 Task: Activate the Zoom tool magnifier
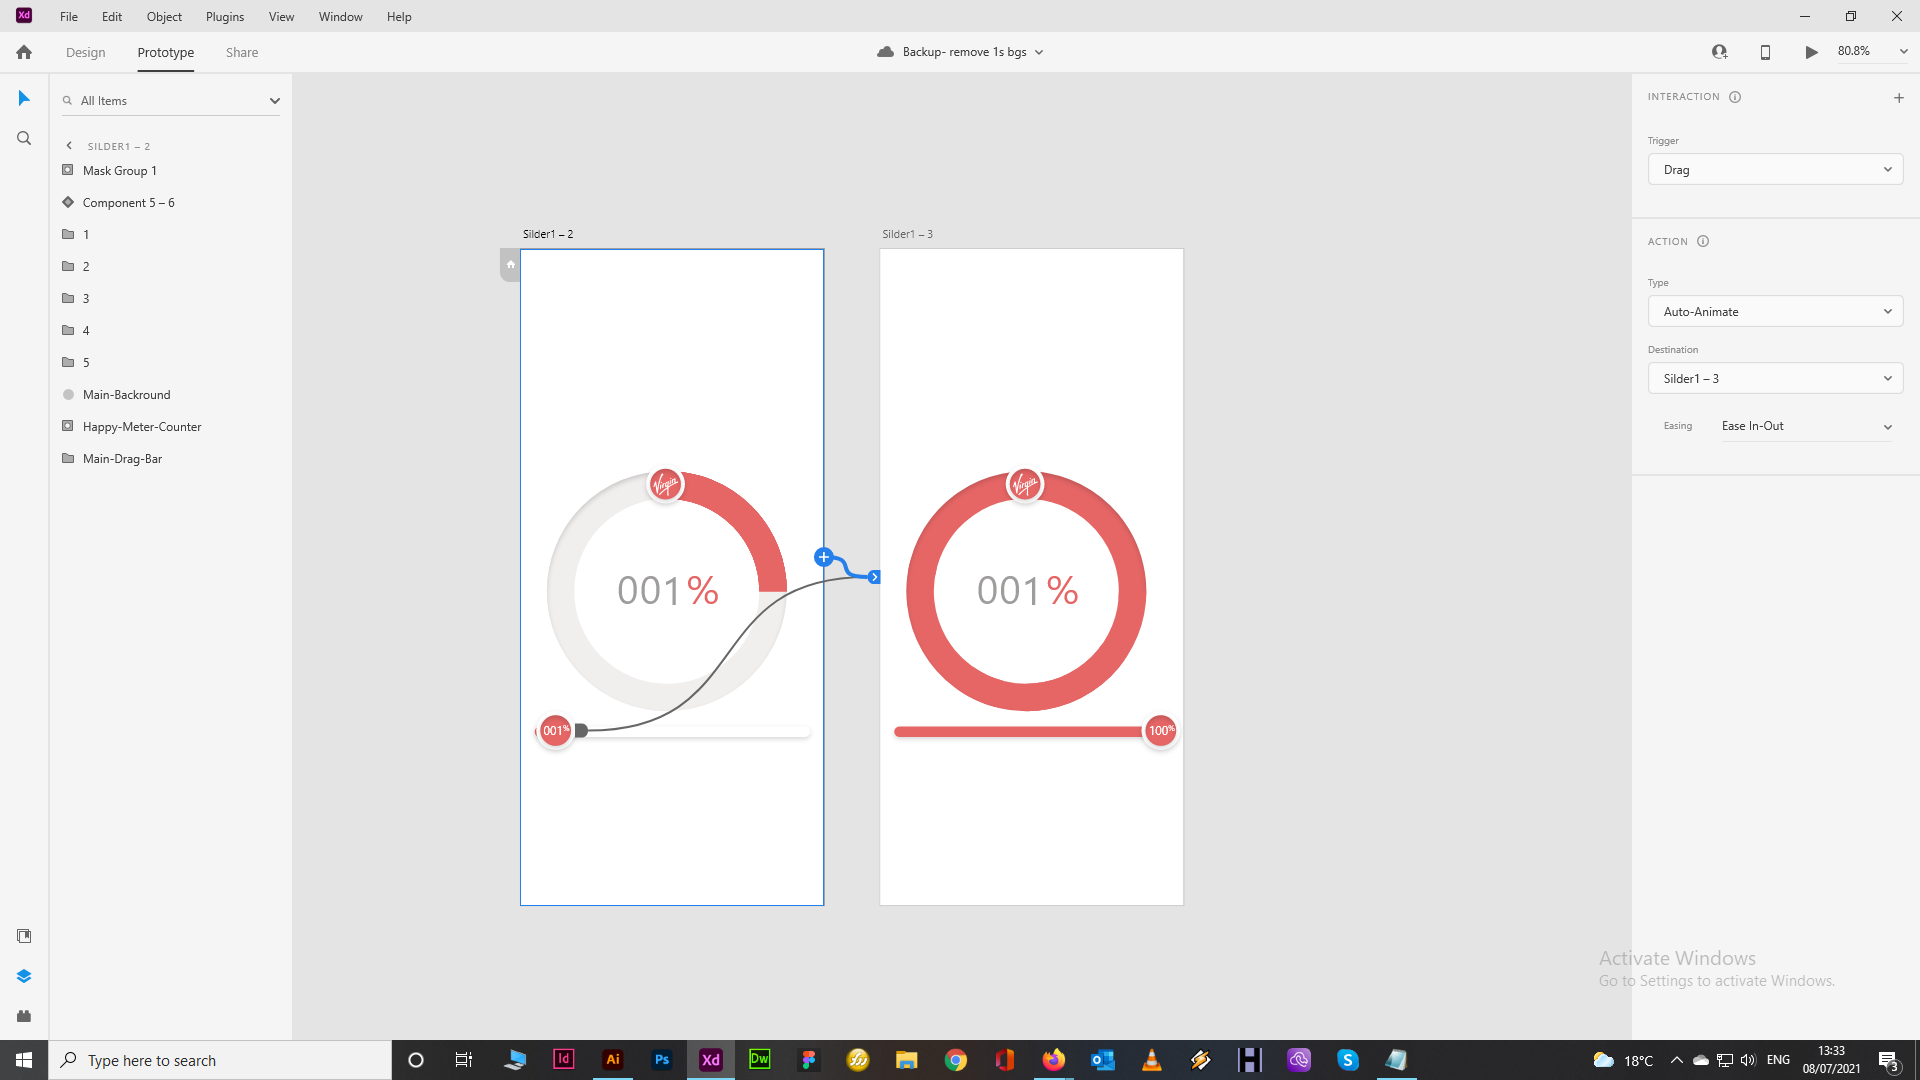click(x=24, y=138)
